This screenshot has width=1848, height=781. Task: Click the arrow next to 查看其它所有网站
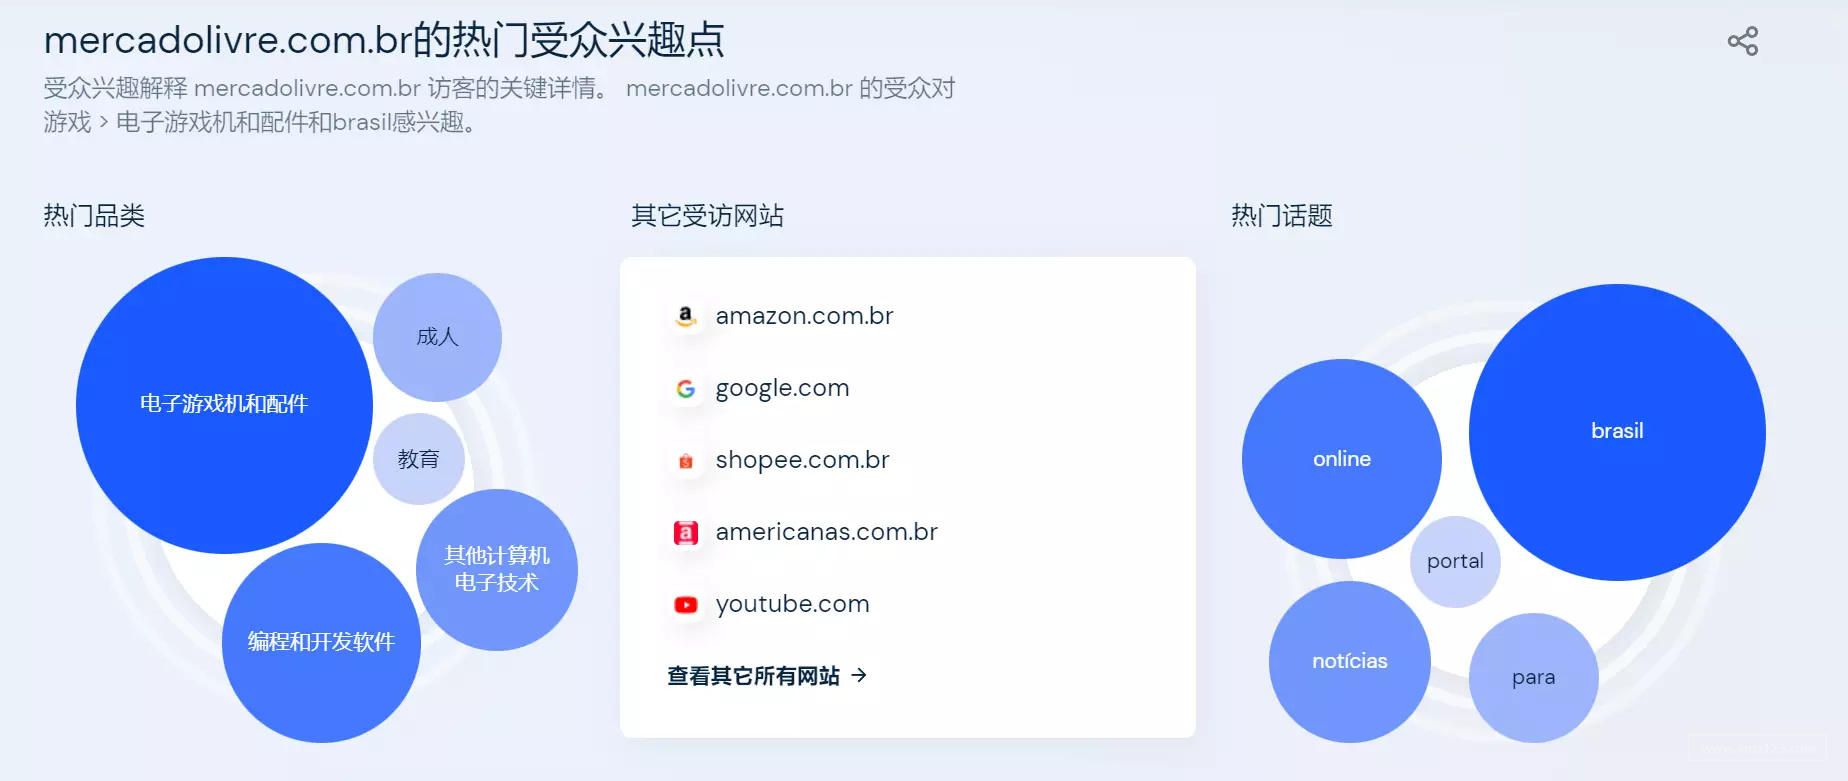859,676
